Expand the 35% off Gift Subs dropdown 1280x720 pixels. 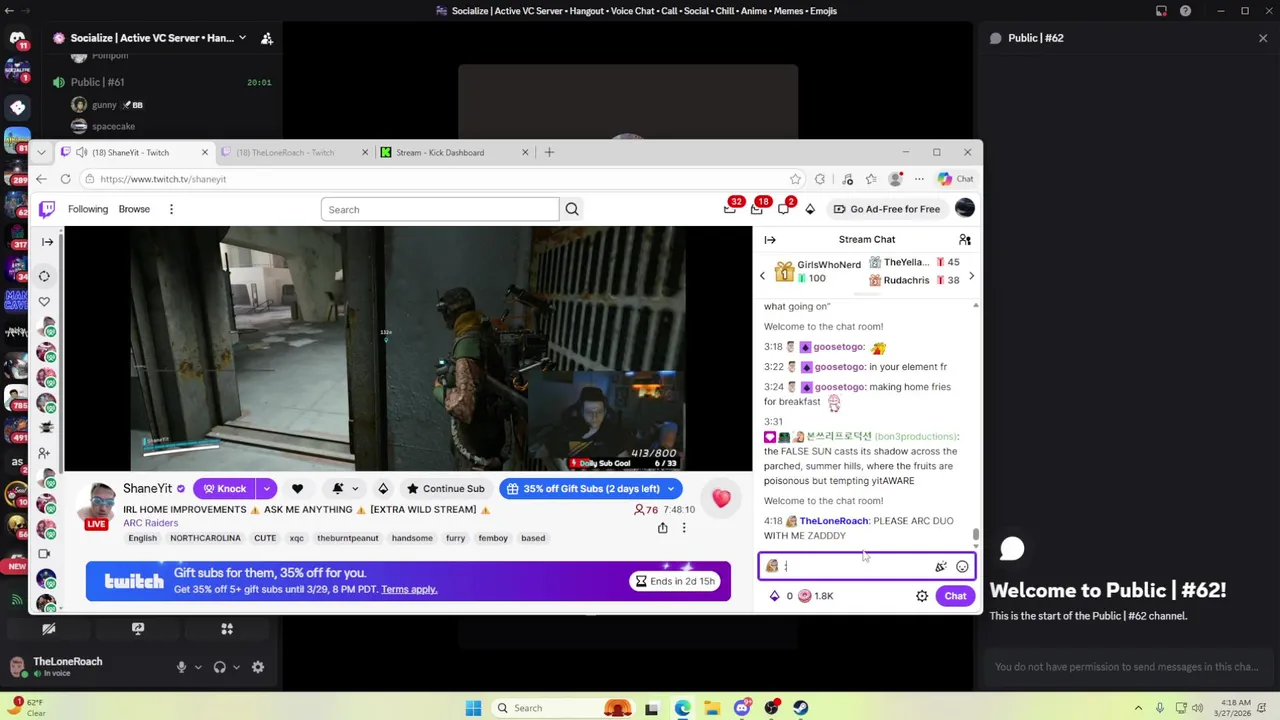coord(671,489)
